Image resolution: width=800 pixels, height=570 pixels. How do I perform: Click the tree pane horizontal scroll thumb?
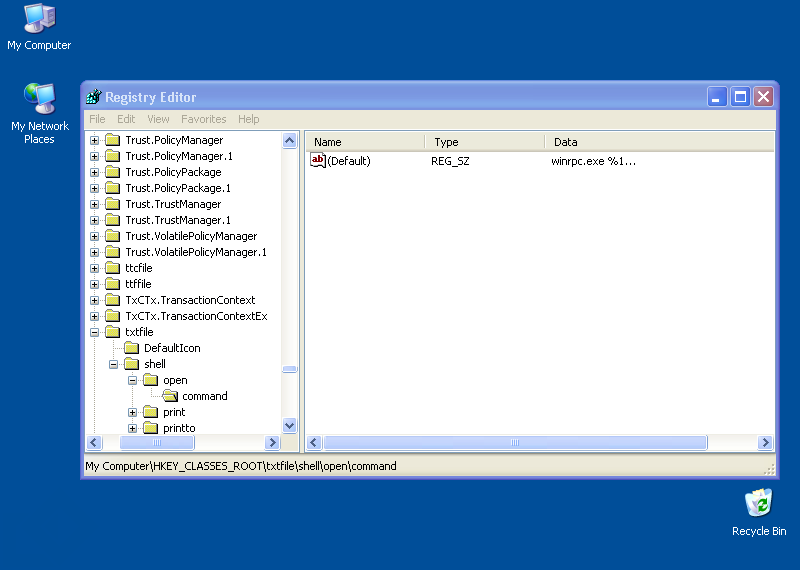[x=157, y=442]
